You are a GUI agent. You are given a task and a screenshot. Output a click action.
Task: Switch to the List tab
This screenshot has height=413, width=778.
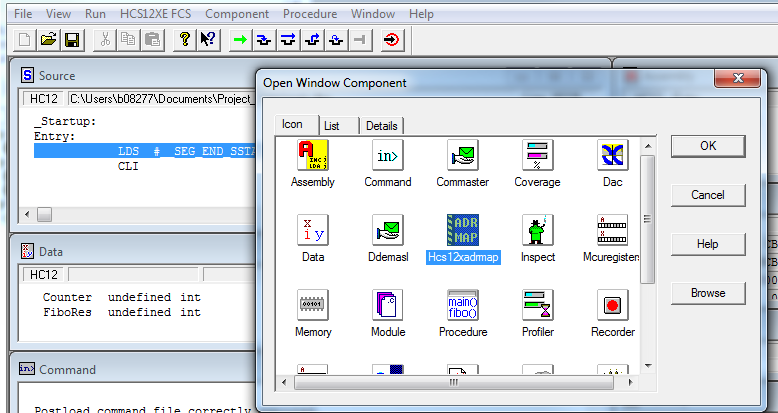338,126
